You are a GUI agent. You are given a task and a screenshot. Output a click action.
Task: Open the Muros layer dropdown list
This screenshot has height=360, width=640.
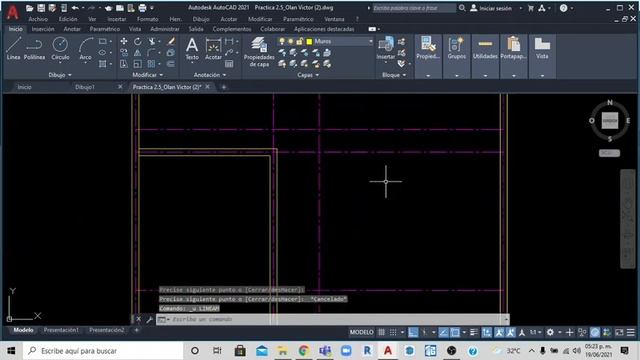[371, 41]
